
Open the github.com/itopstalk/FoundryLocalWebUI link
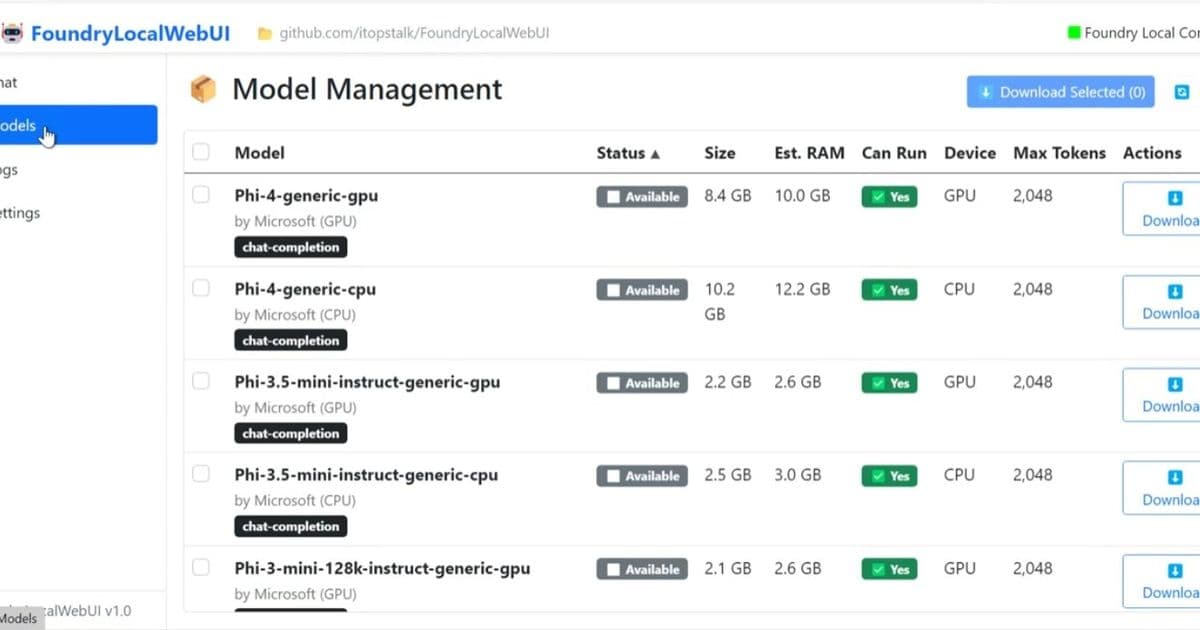tap(413, 33)
